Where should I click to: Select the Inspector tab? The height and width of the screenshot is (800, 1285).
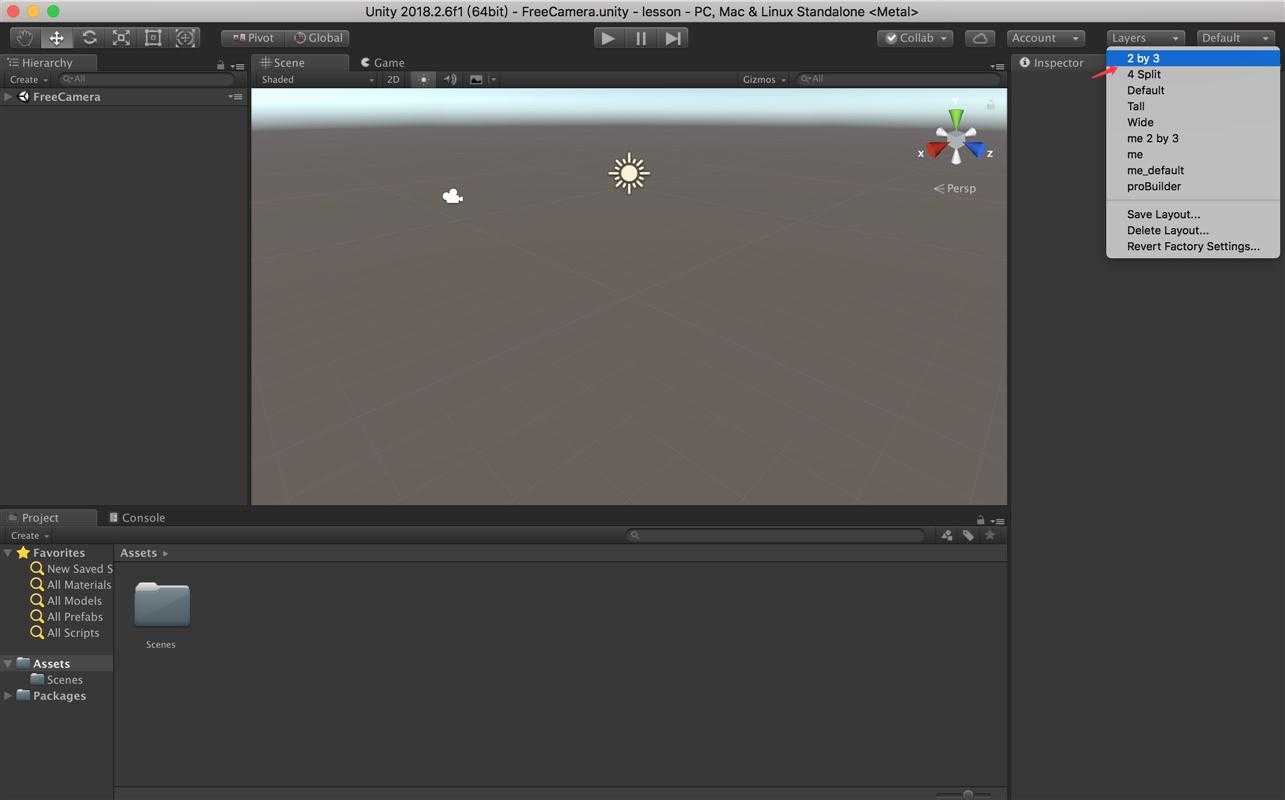1051,62
